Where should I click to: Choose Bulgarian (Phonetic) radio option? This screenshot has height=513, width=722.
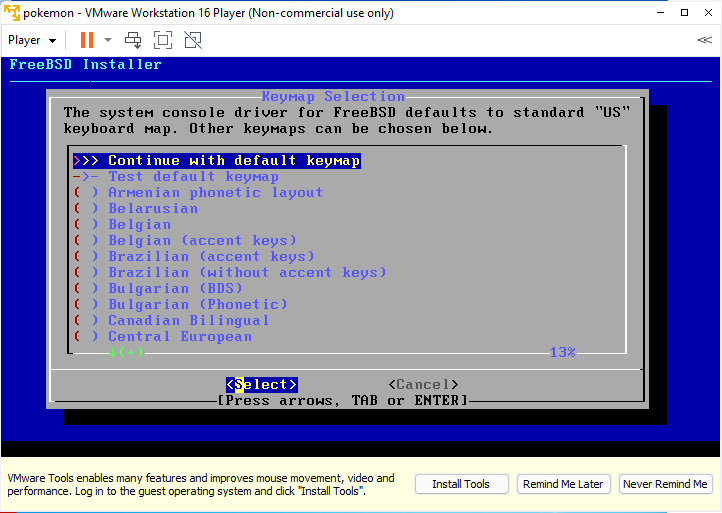pos(180,304)
